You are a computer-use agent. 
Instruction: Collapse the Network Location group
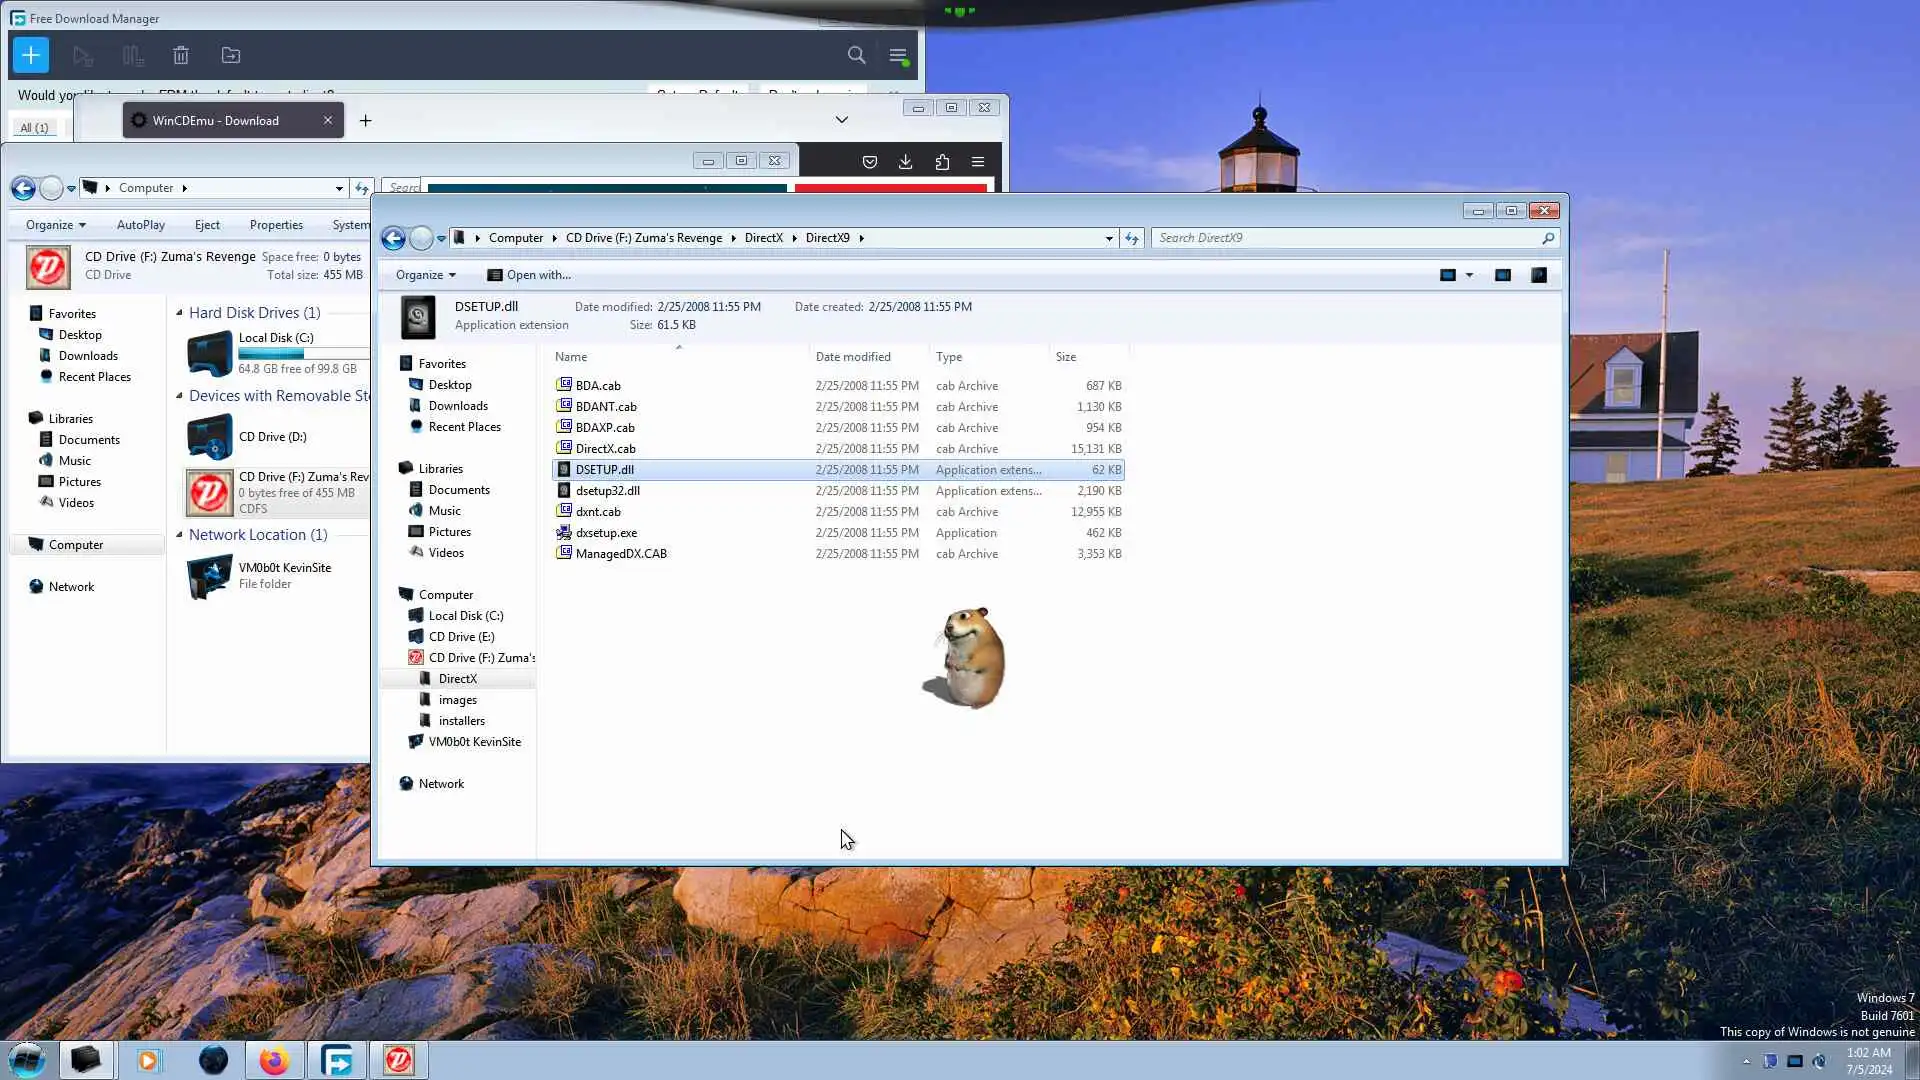tap(180, 535)
